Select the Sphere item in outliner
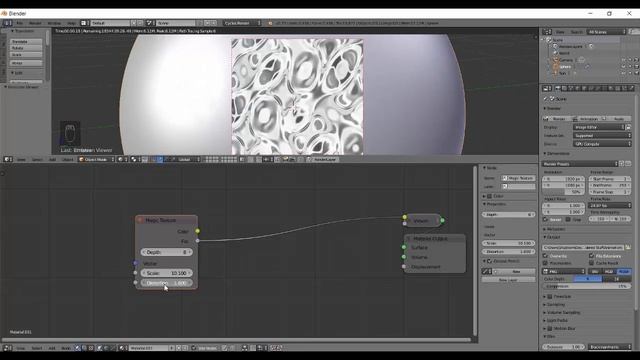The width and height of the screenshot is (640, 360). click(566, 67)
